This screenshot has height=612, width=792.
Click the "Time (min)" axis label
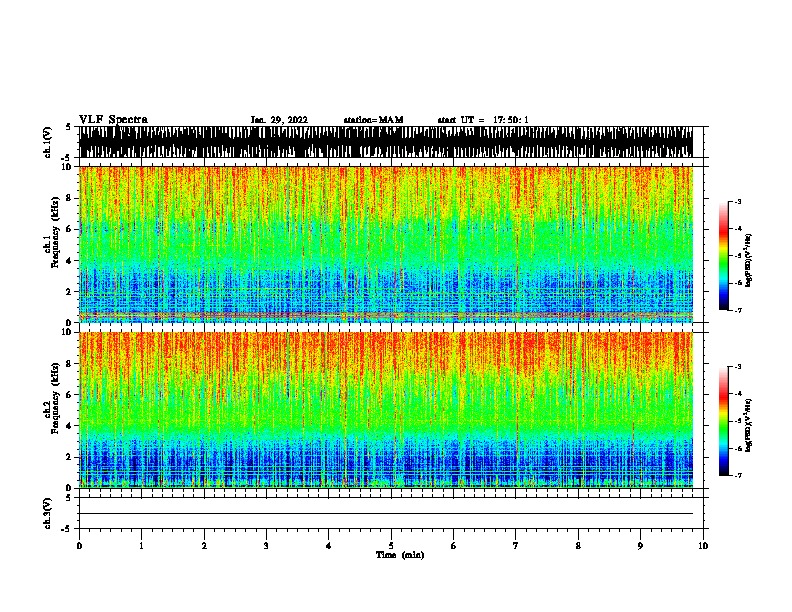point(400,555)
